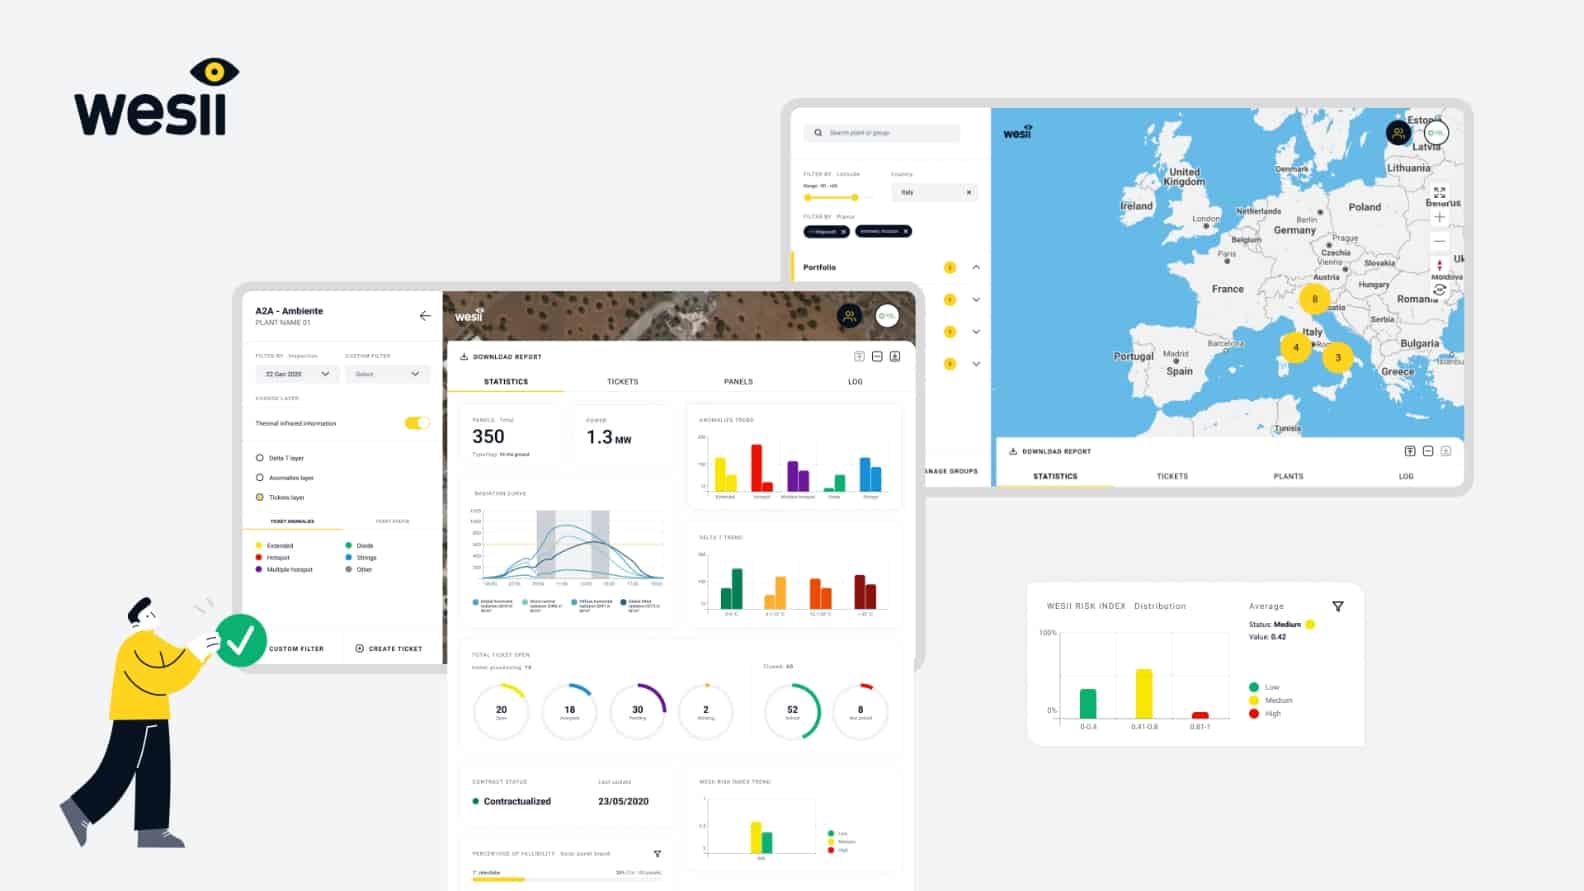The width and height of the screenshot is (1584, 891).
Task: Reset the map compass orientation
Action: (x=1440, y=266)
